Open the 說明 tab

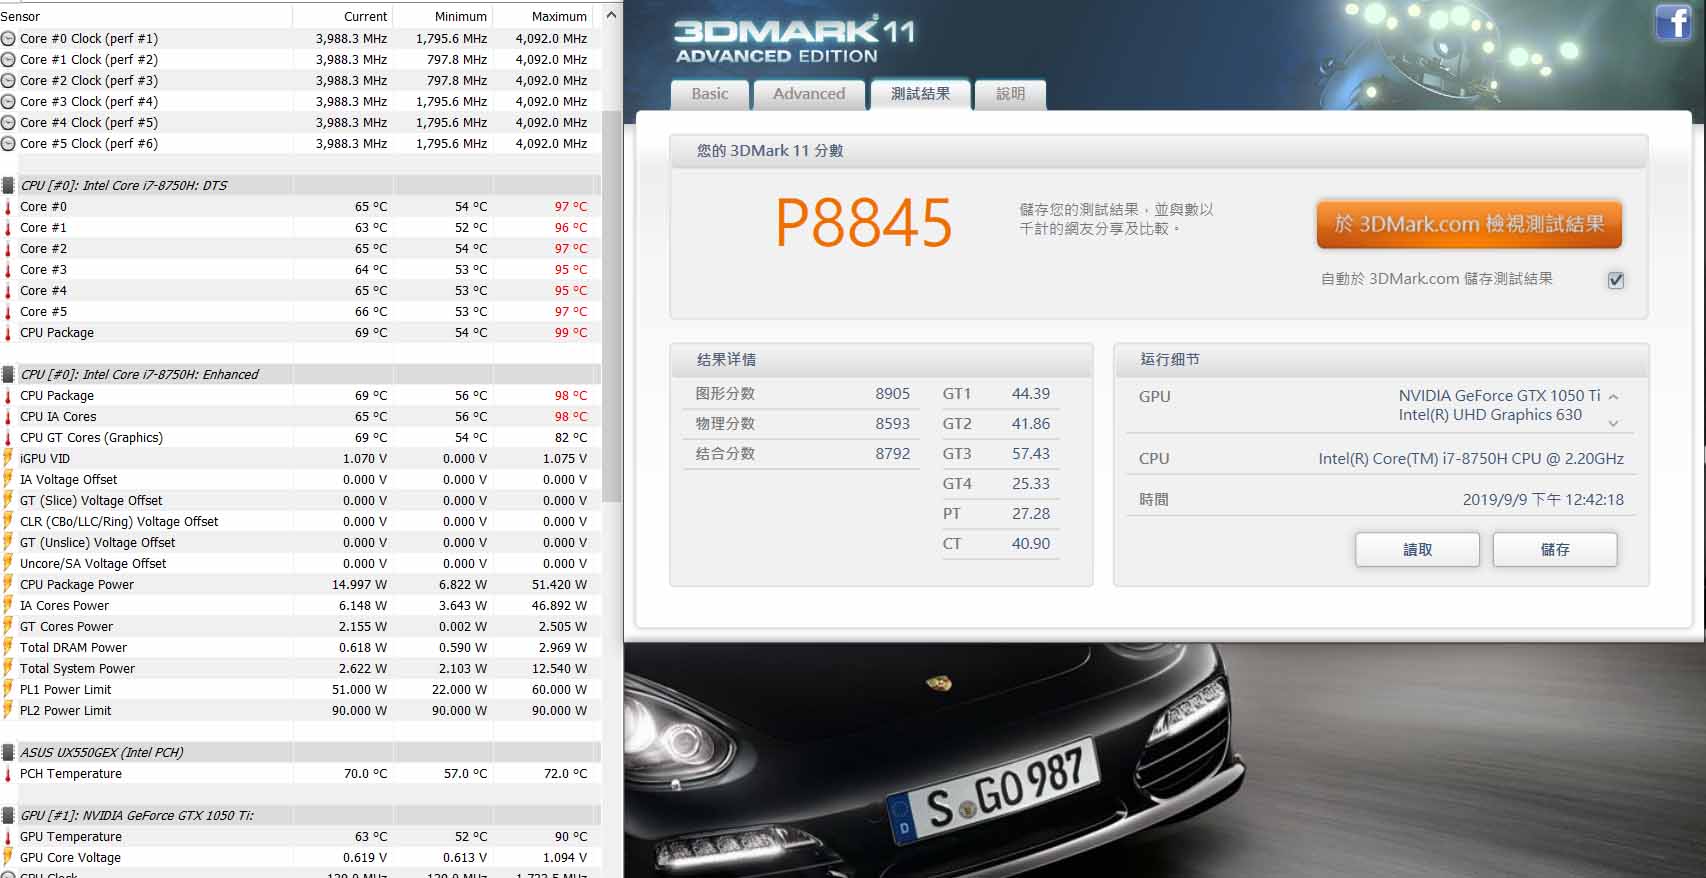coord(1010,94)
